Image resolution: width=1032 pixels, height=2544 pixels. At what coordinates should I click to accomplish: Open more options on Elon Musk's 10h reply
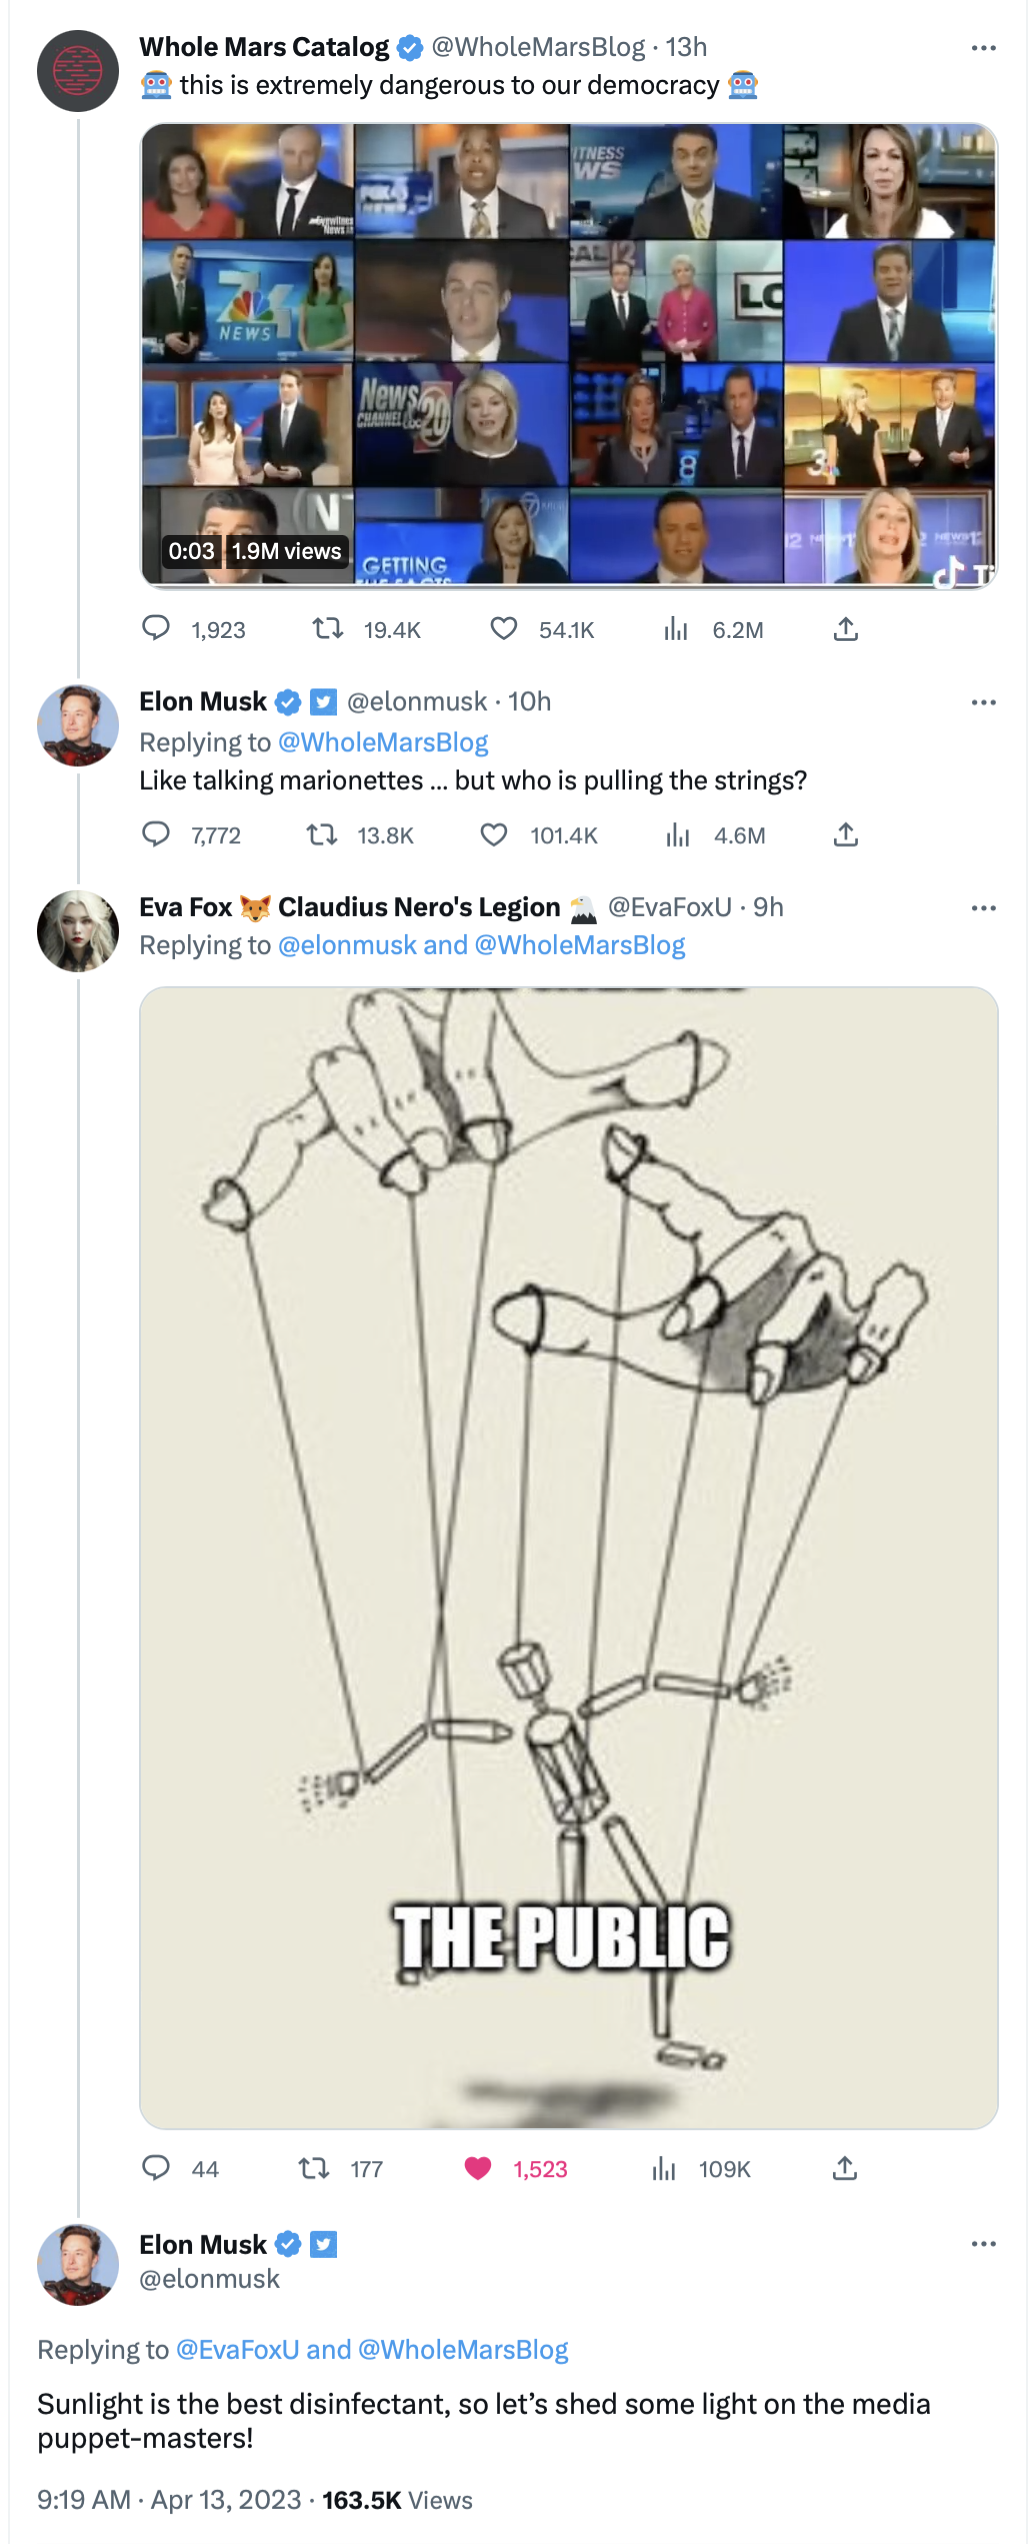[984, 703]
